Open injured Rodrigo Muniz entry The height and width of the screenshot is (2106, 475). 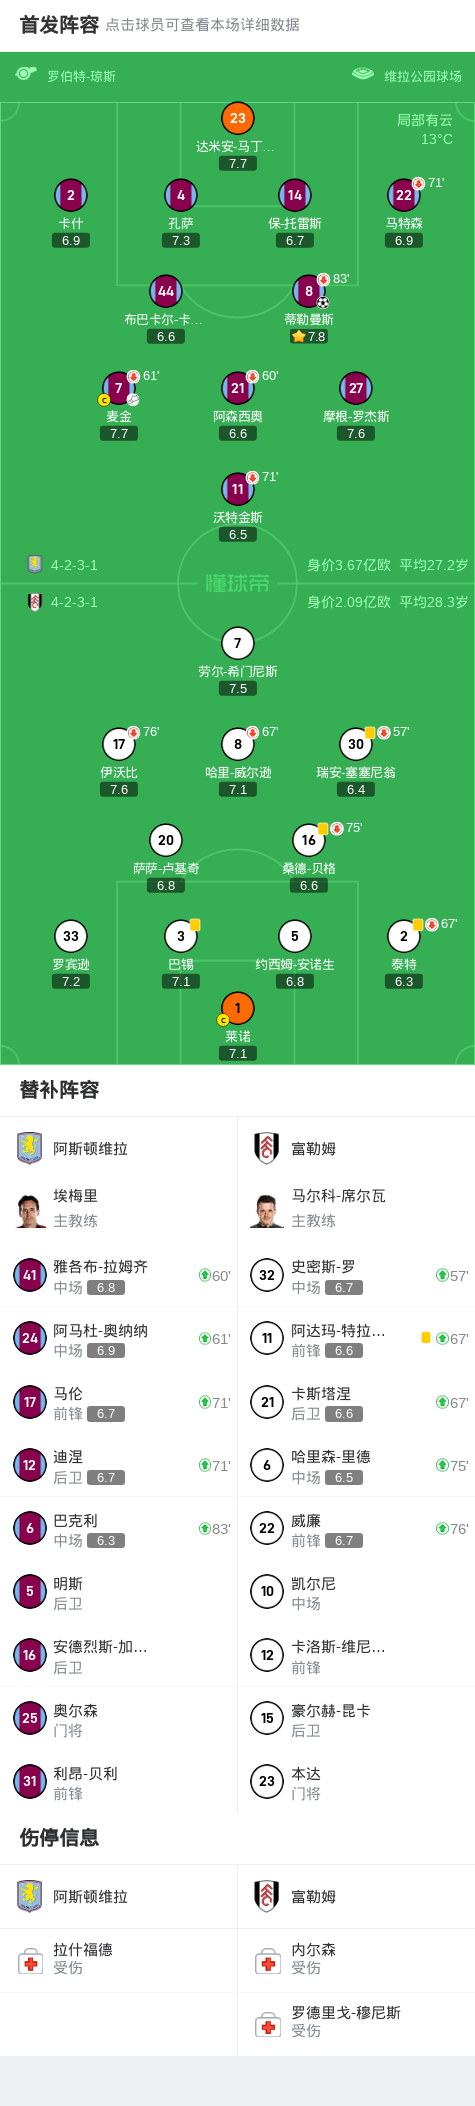coord(356,2024)
